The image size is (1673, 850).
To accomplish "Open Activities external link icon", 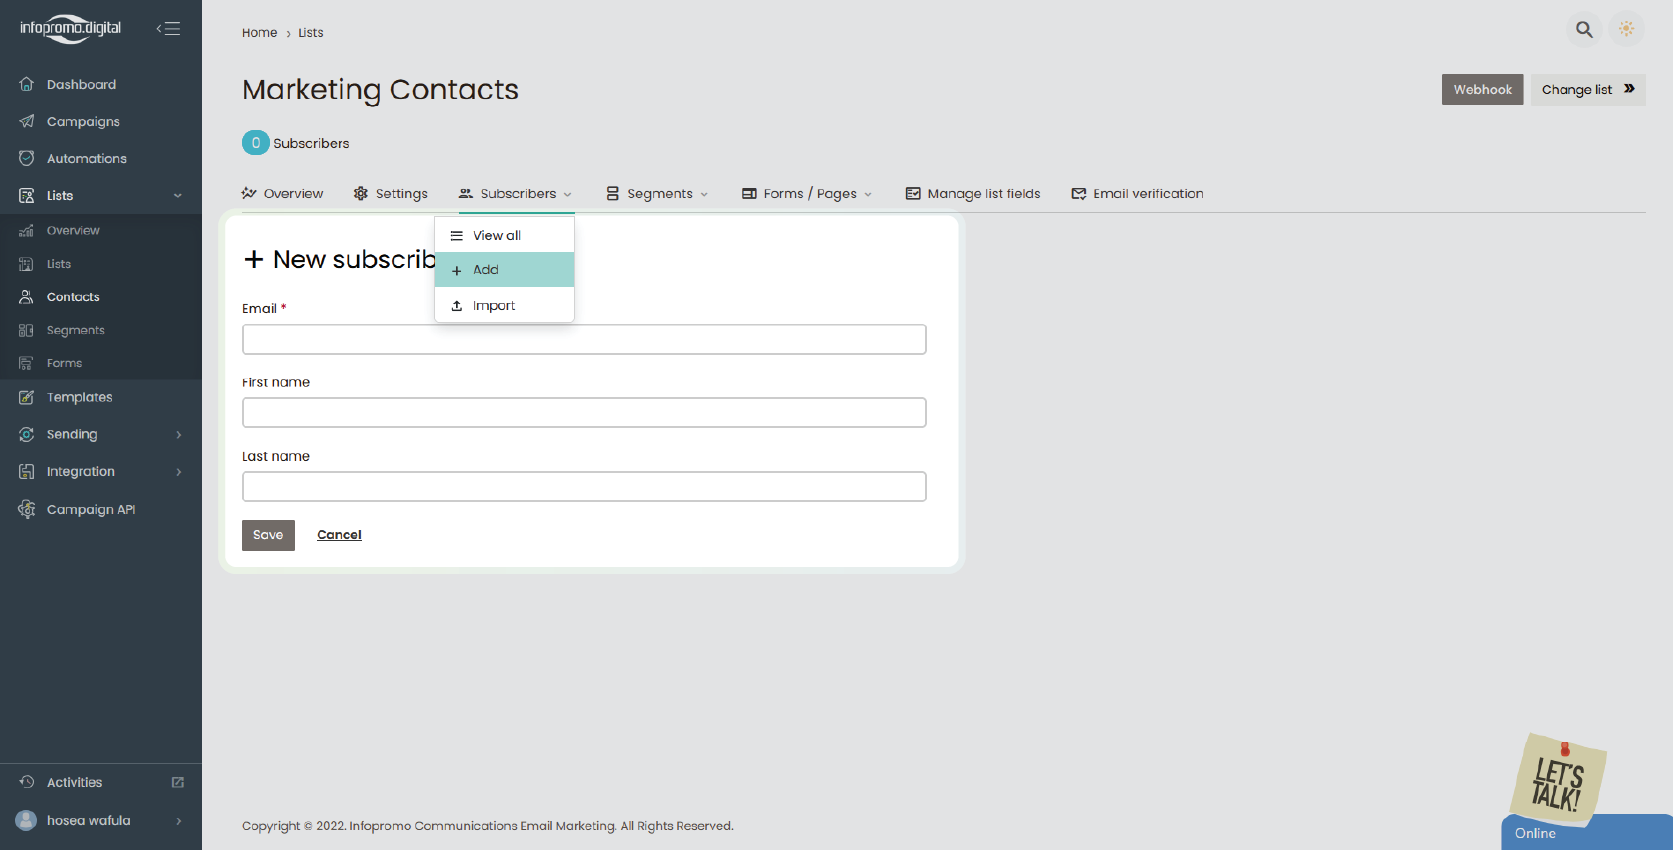I will tap(178, 782).
